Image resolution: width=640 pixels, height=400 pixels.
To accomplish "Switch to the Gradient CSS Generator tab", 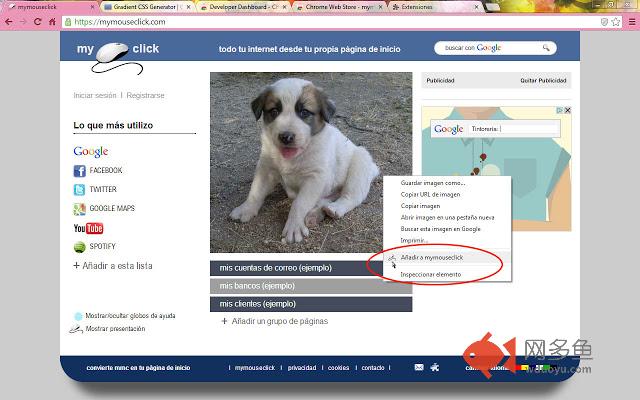I will [146, 7].
